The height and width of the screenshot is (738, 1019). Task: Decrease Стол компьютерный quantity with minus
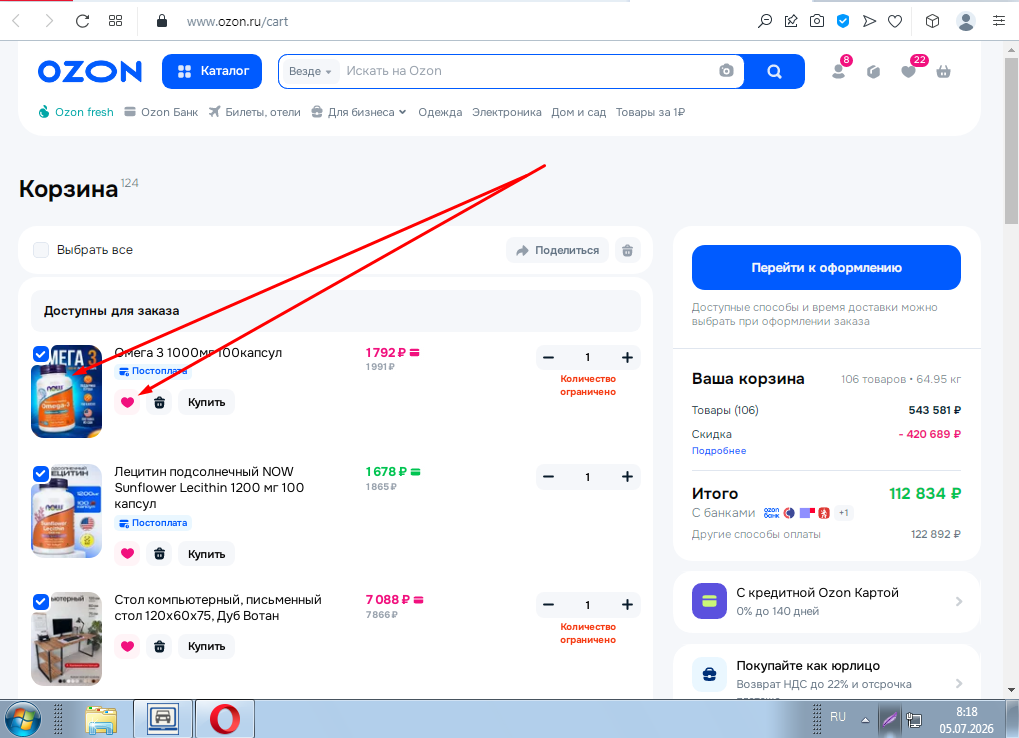(x=548, y=605)
